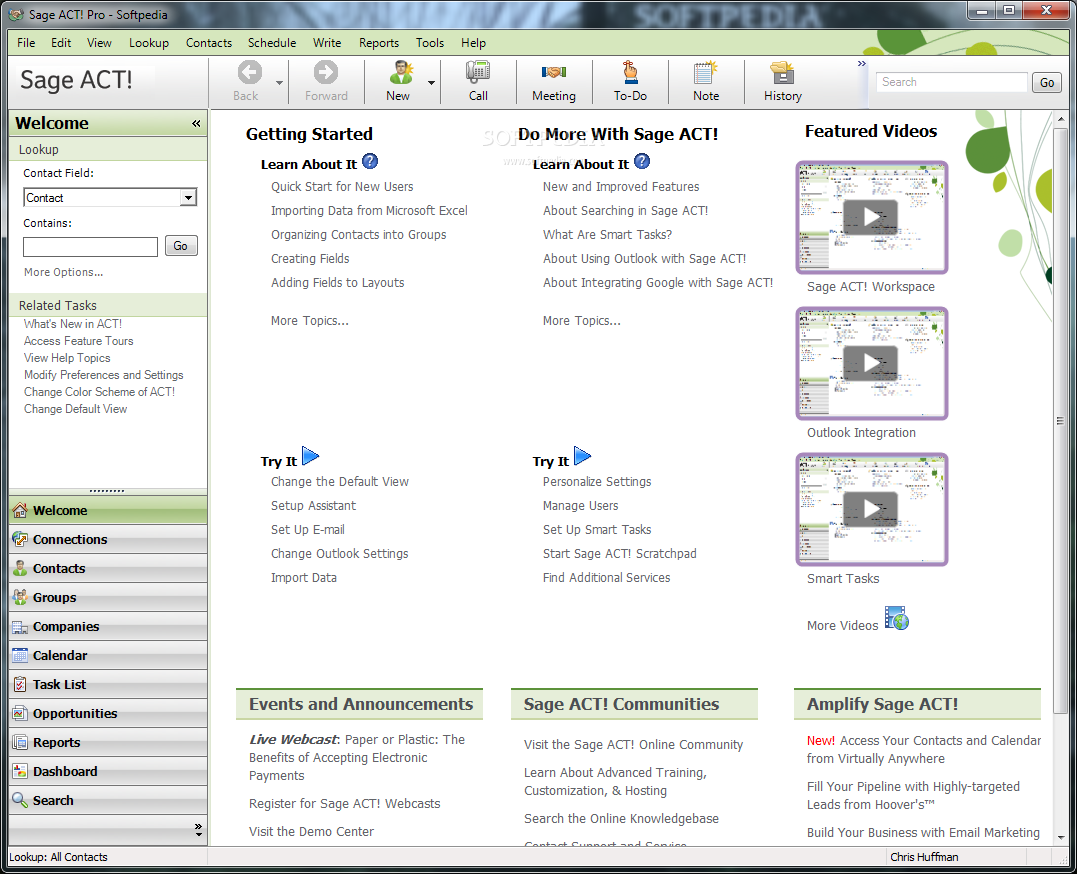Click Search the Online Knowledgebase link

tap(621, 819)
